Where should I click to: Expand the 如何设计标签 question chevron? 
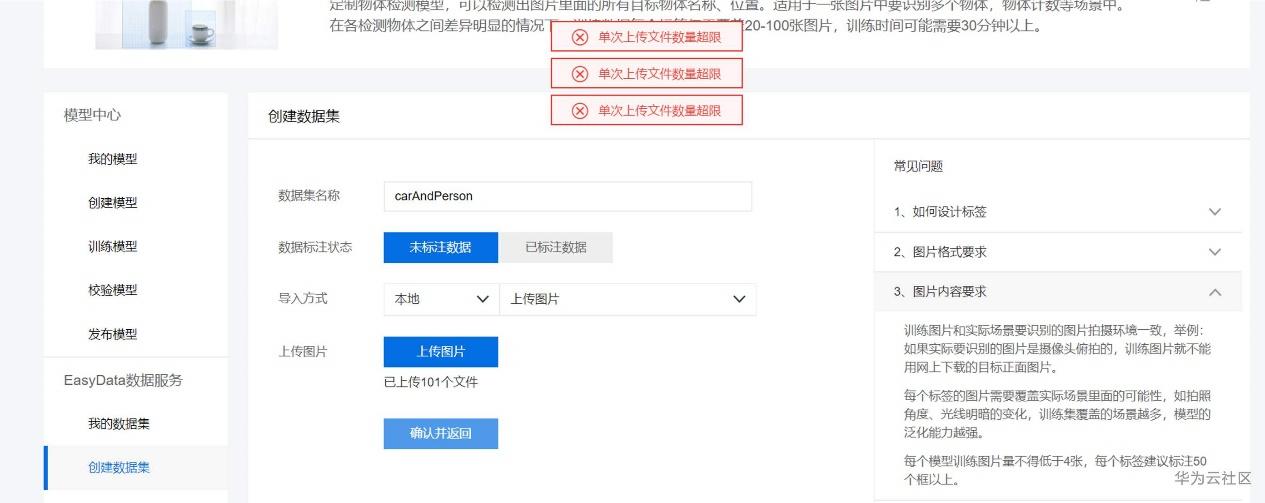coord(1215,212)
